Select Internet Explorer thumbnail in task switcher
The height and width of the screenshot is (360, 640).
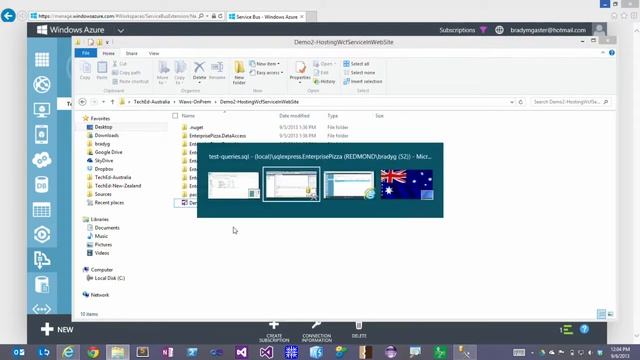click(349, 184)
